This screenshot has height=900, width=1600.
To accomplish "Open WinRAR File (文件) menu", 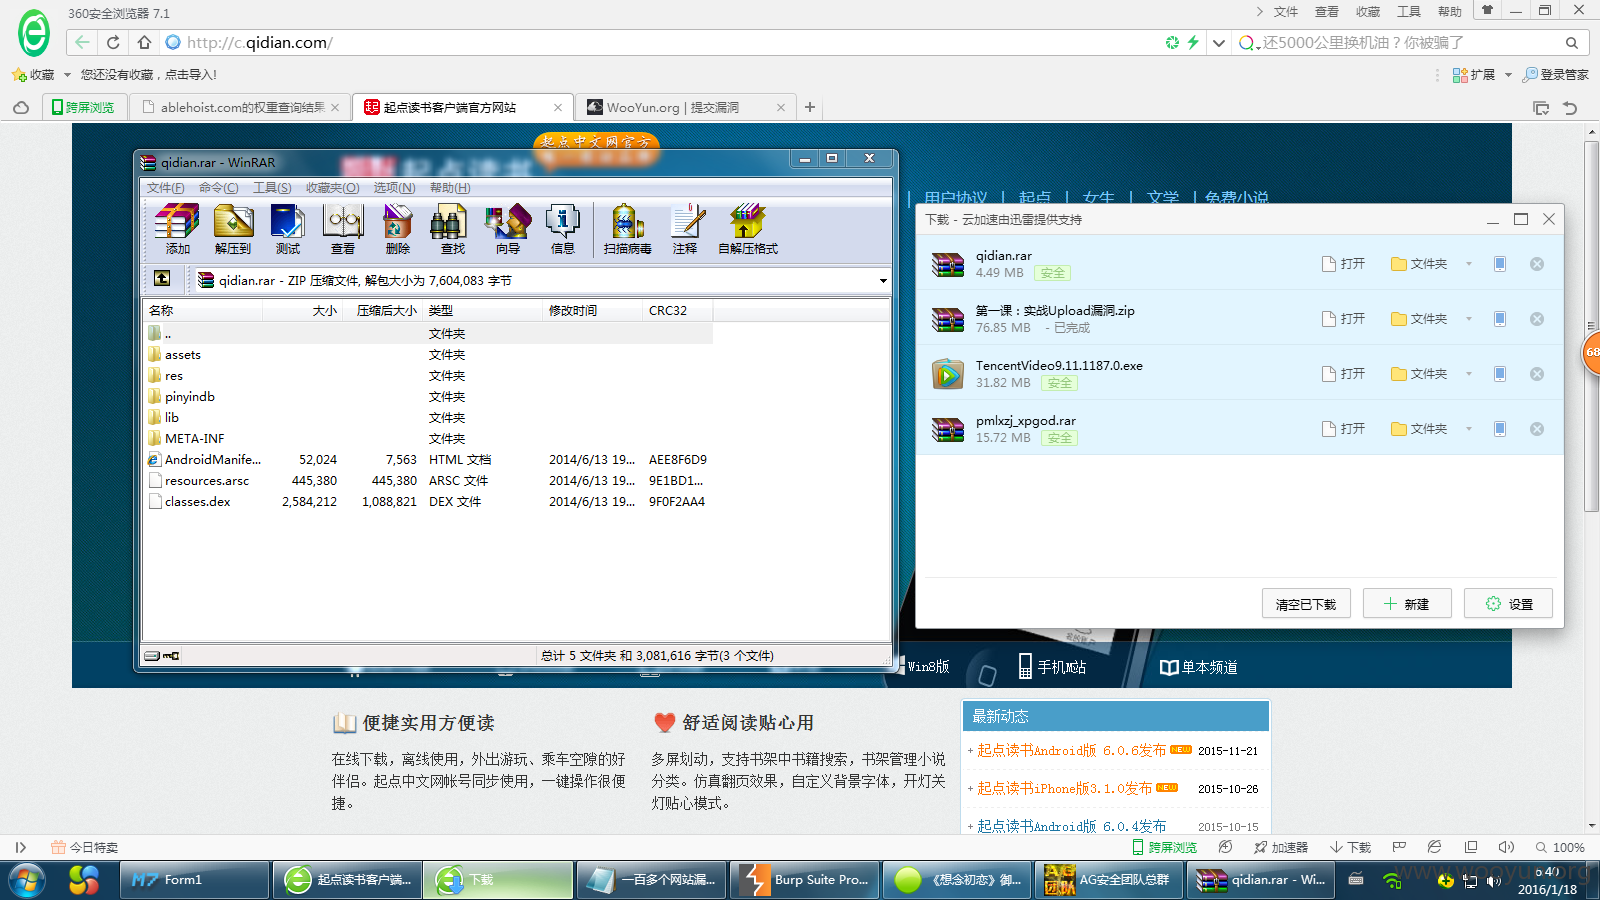I will (165, 188).
